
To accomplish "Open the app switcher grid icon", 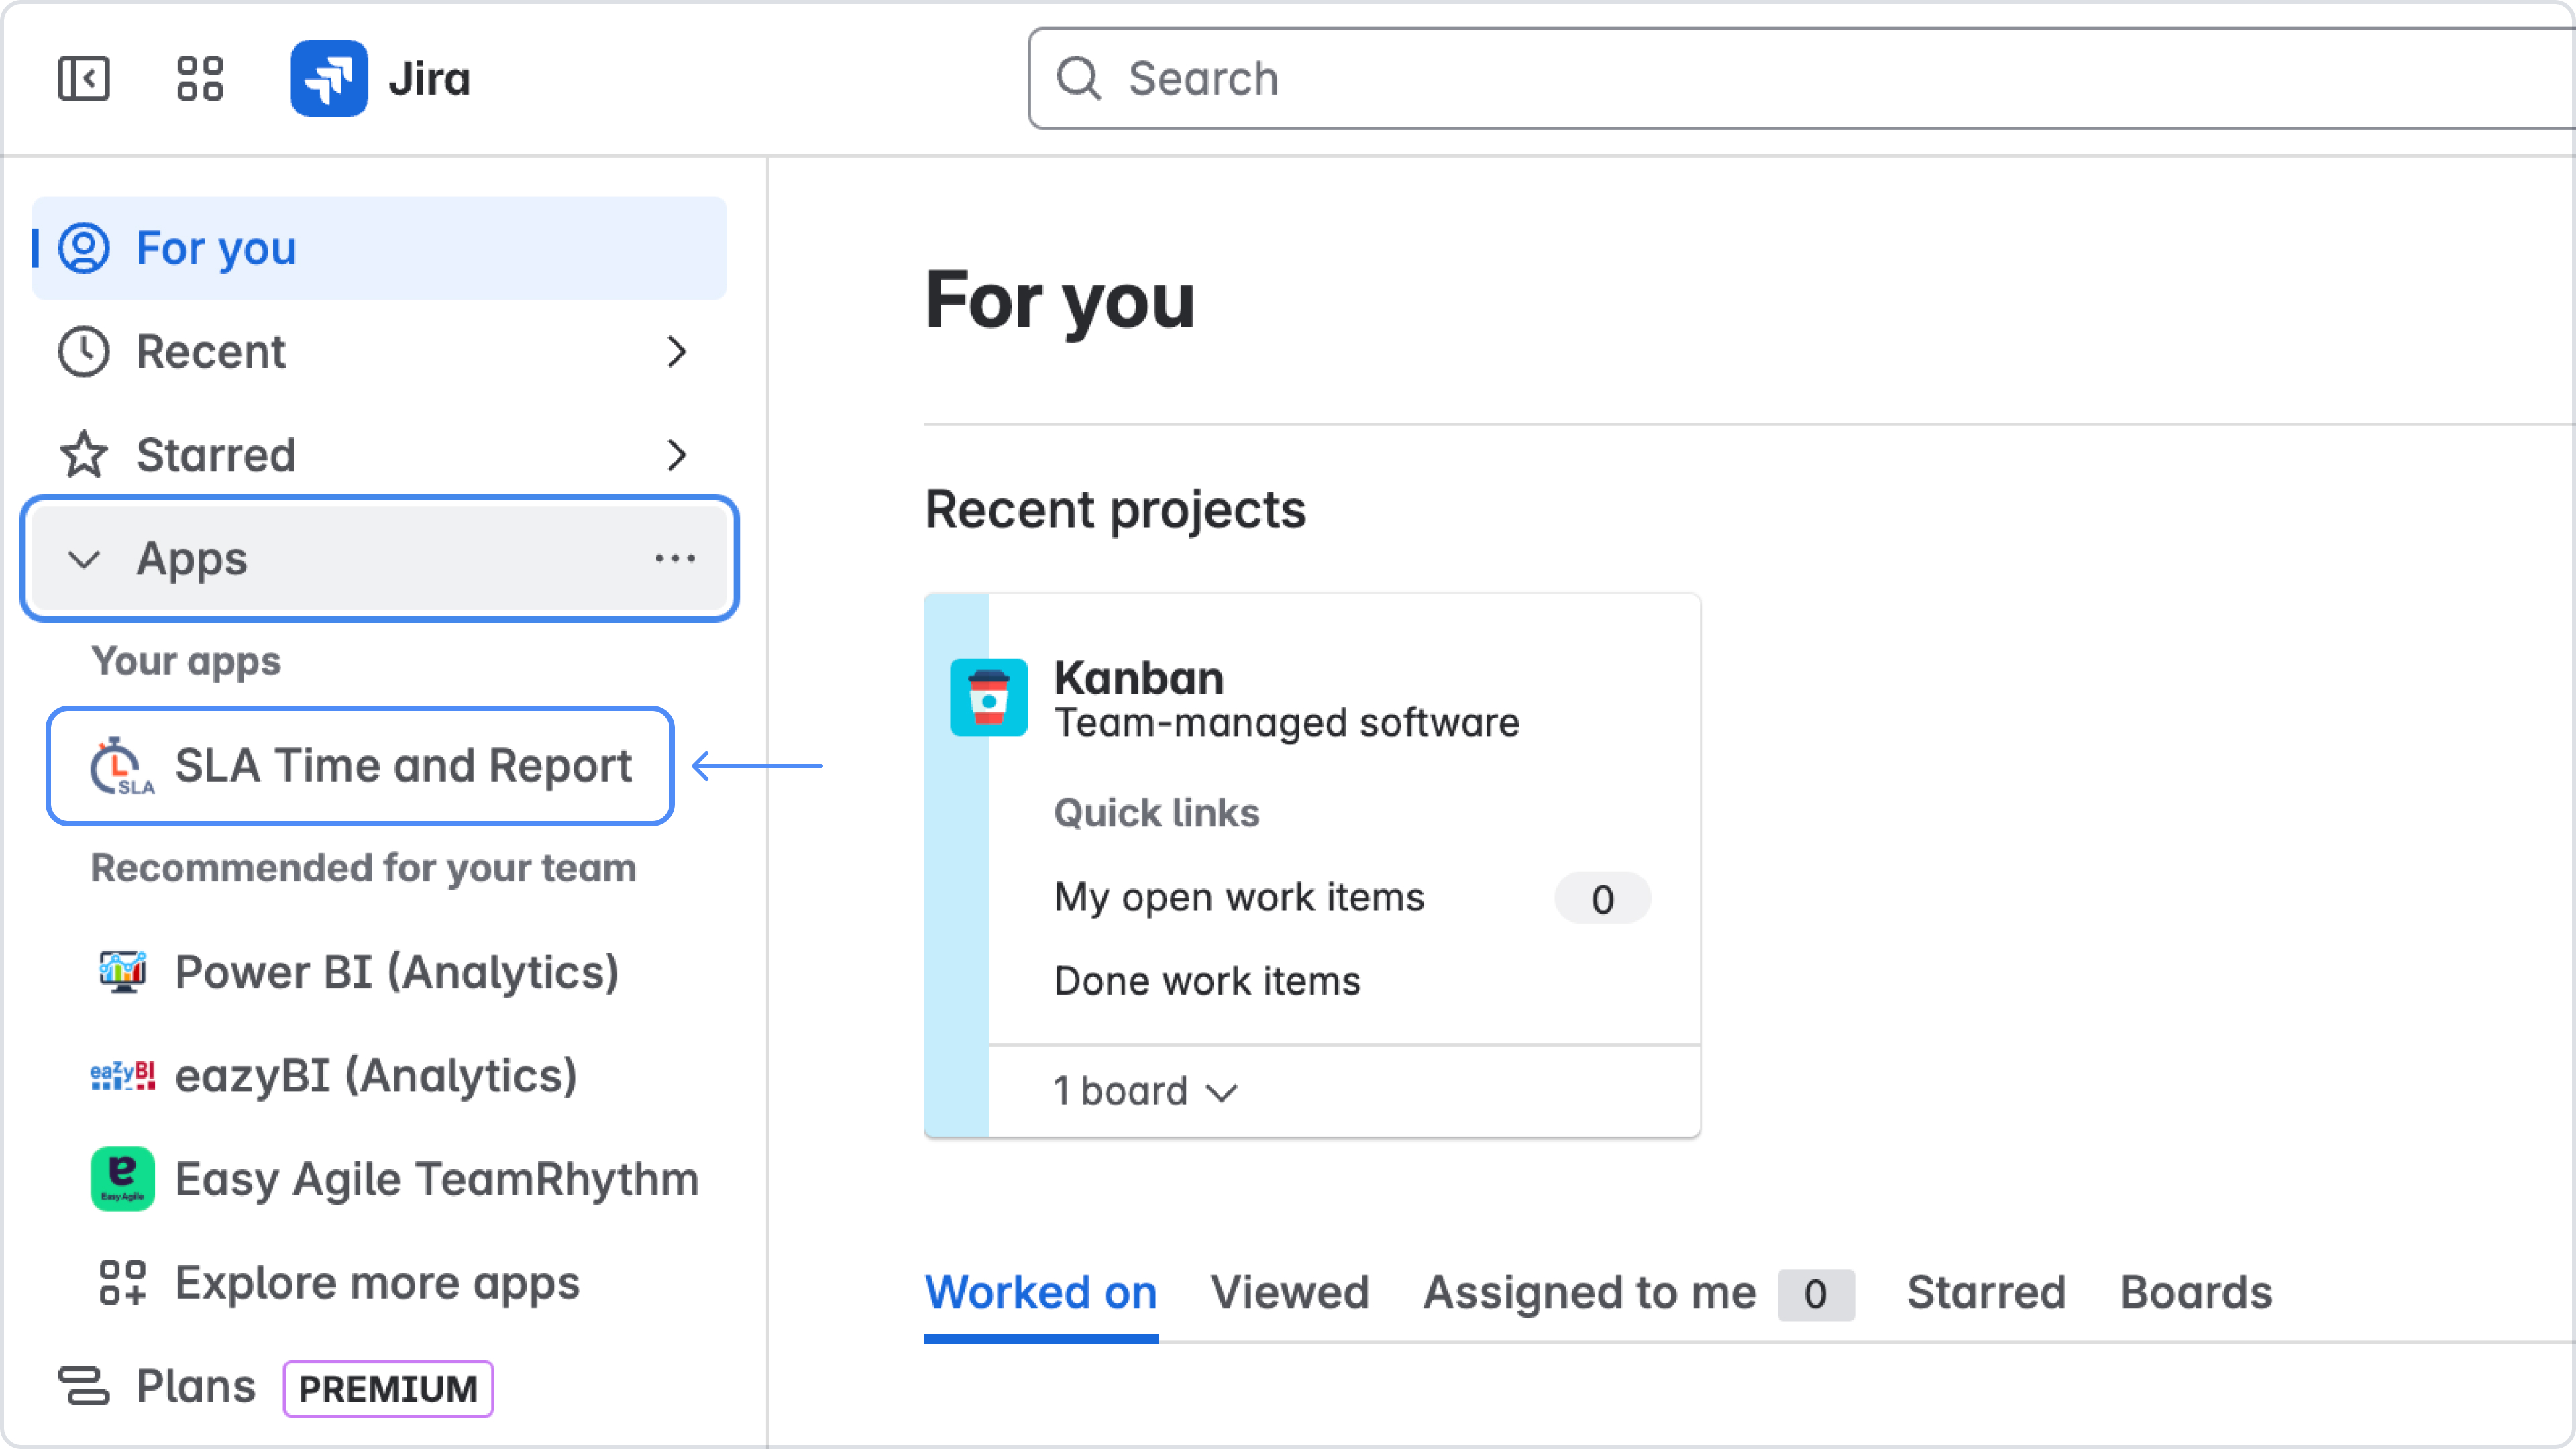I will pyautogui.click(x=199, y=78).
